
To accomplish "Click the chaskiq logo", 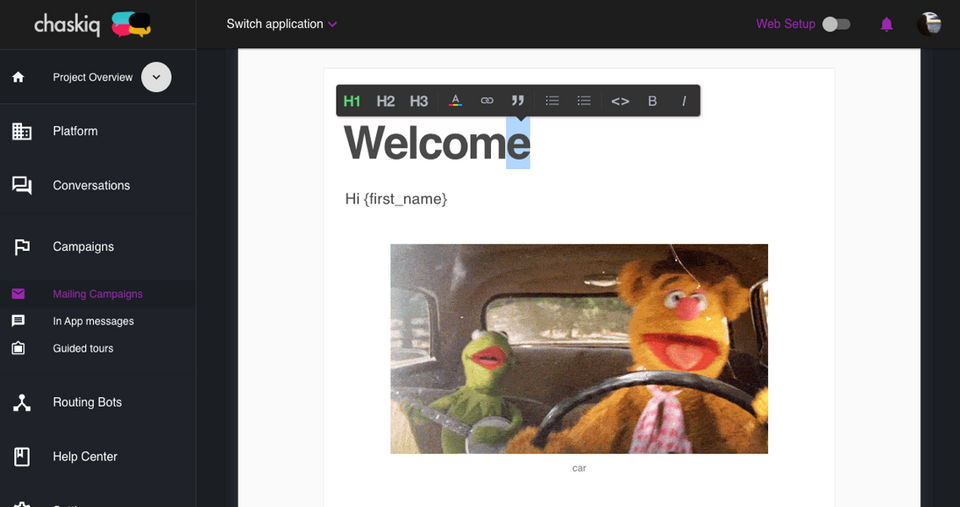I will point(92,24).
